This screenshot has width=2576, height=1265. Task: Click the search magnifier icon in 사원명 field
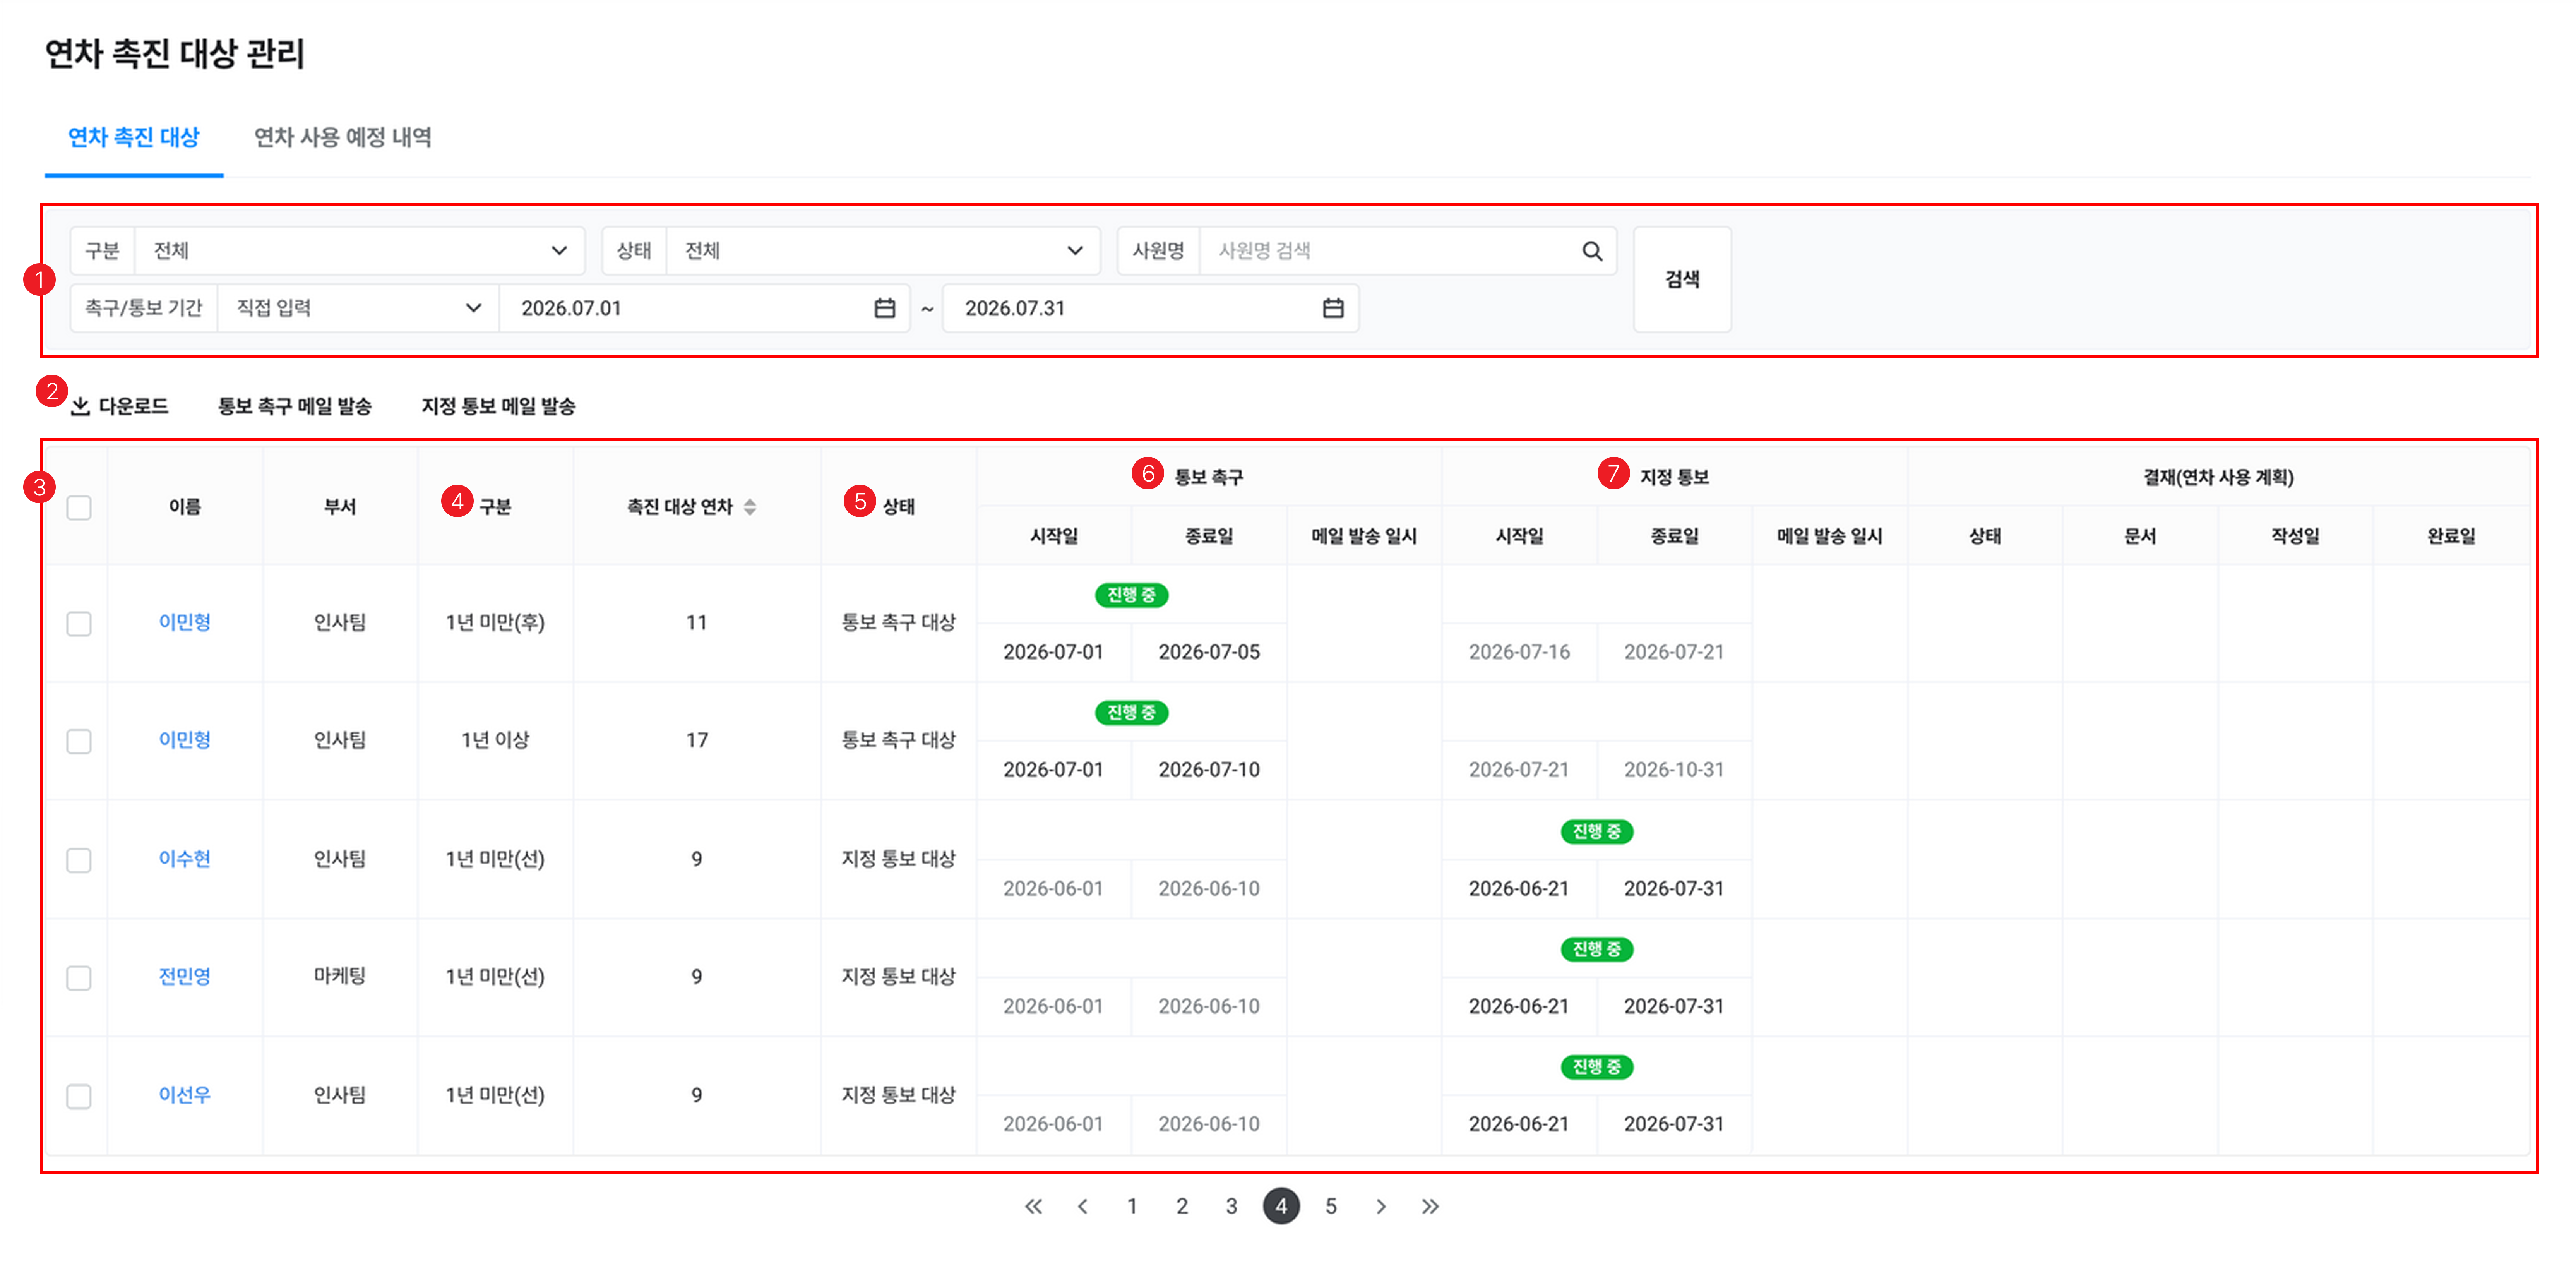[x=1592, y=251]
